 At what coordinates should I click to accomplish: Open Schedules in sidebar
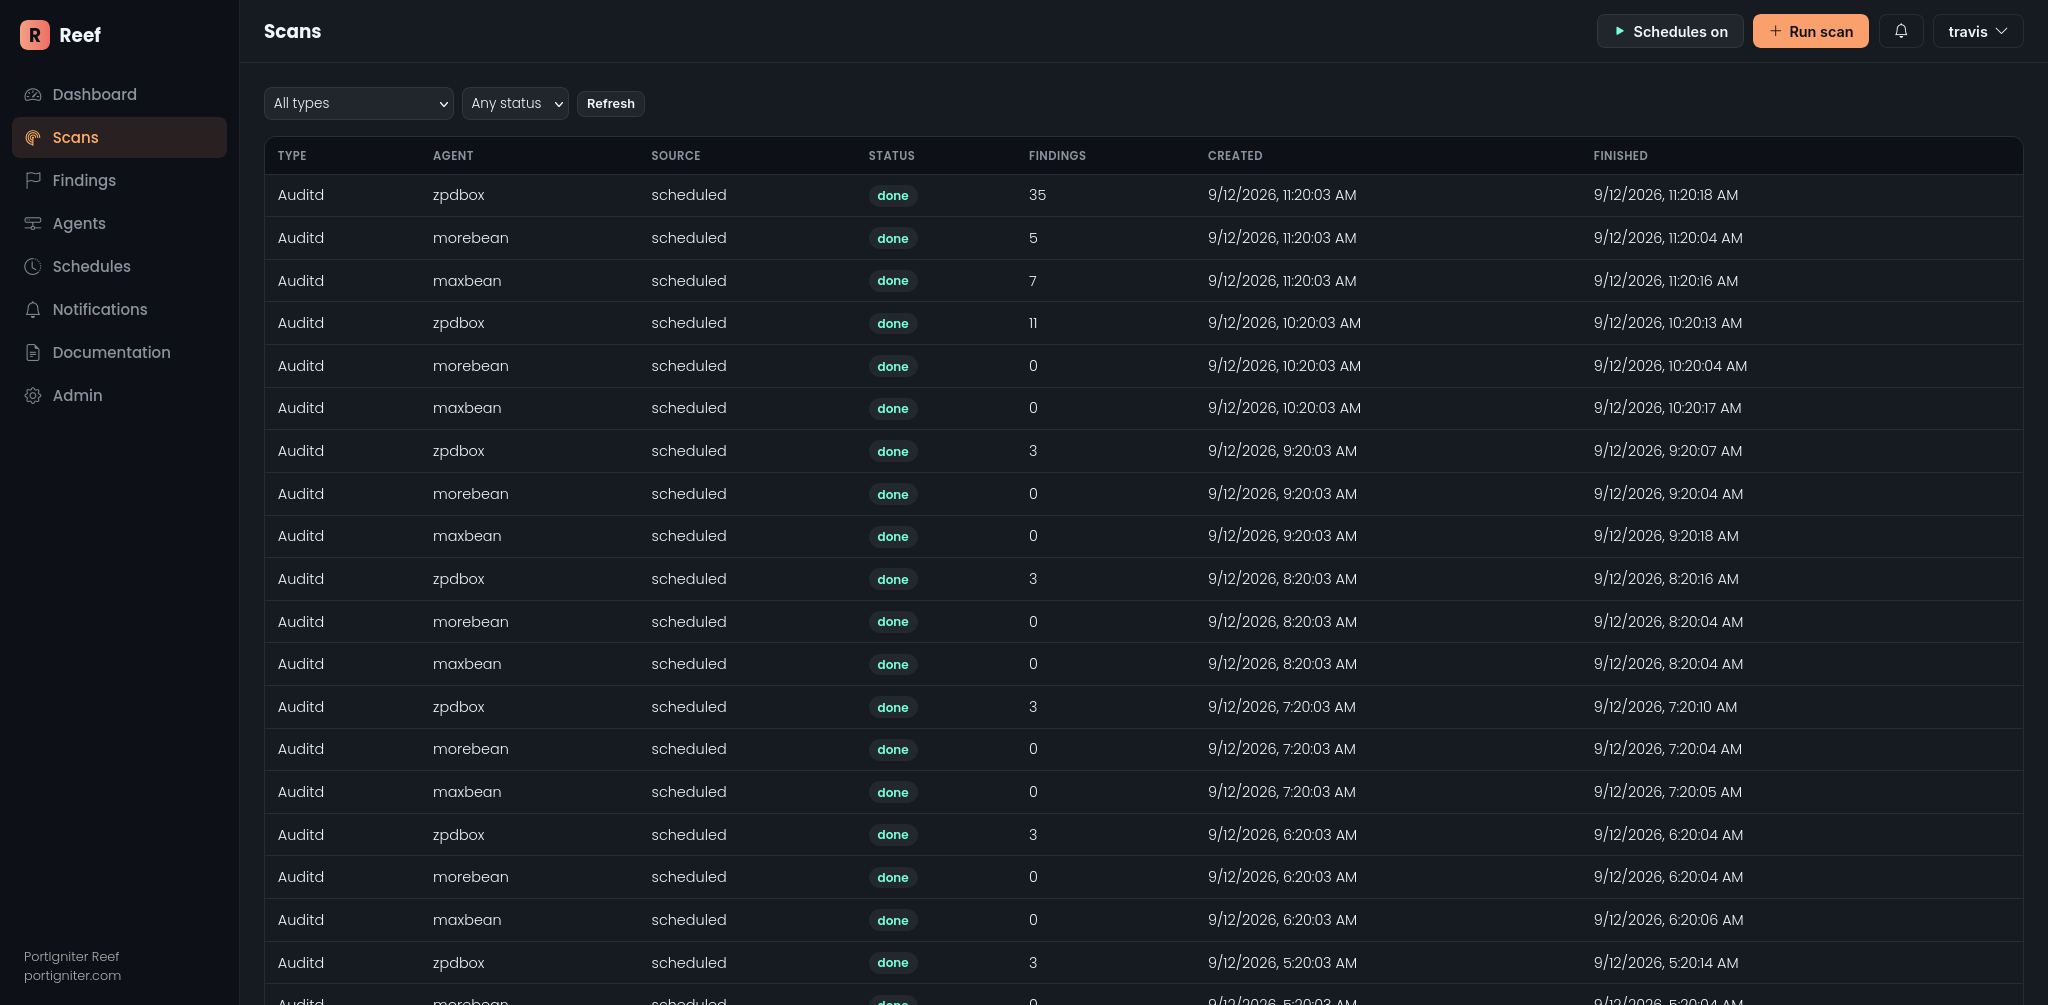pyautogui.click(x=119, y=267)
